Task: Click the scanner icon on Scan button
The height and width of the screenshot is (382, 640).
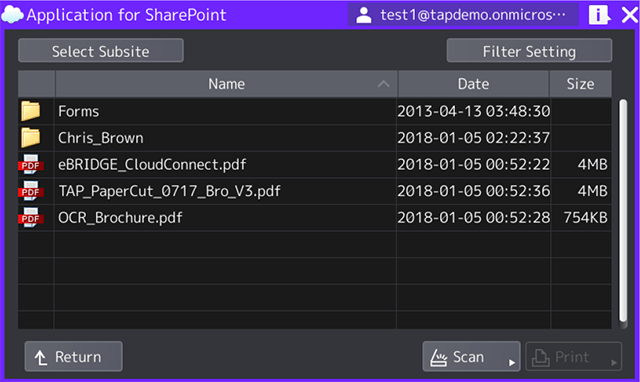Action: pyautogui.click(x=439, y=358)
